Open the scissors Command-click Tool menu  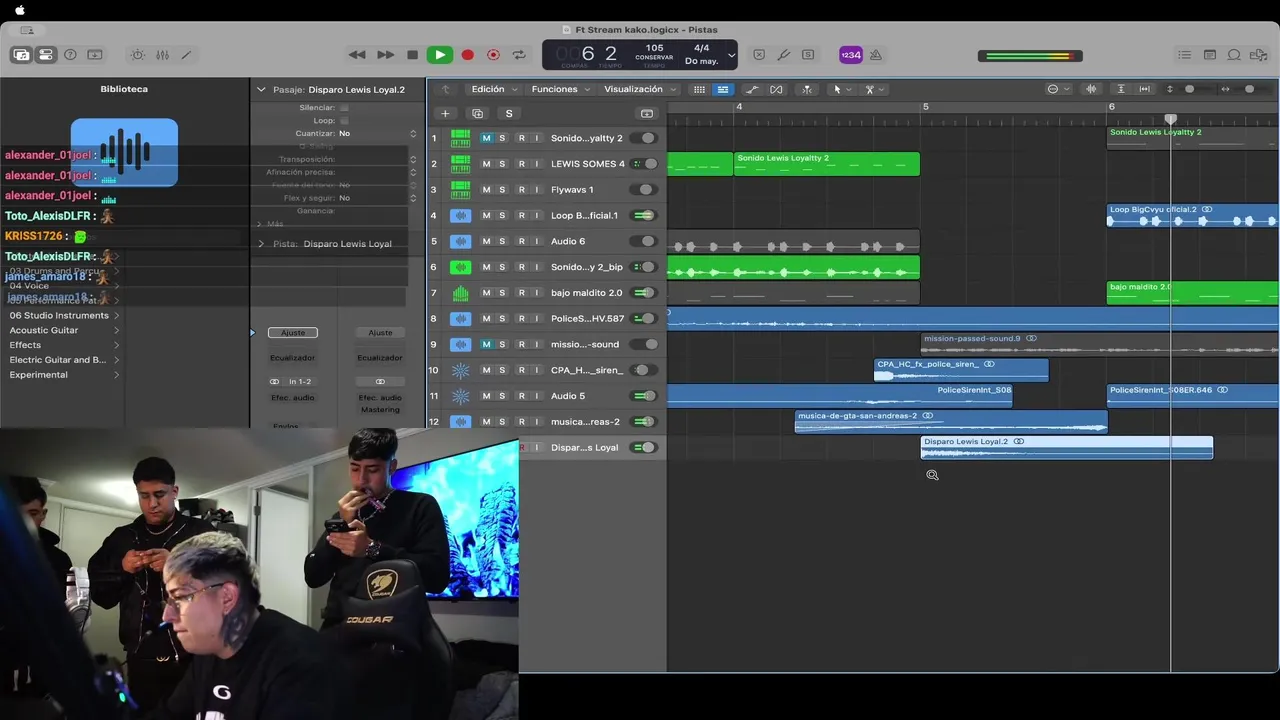pos(873,89)
